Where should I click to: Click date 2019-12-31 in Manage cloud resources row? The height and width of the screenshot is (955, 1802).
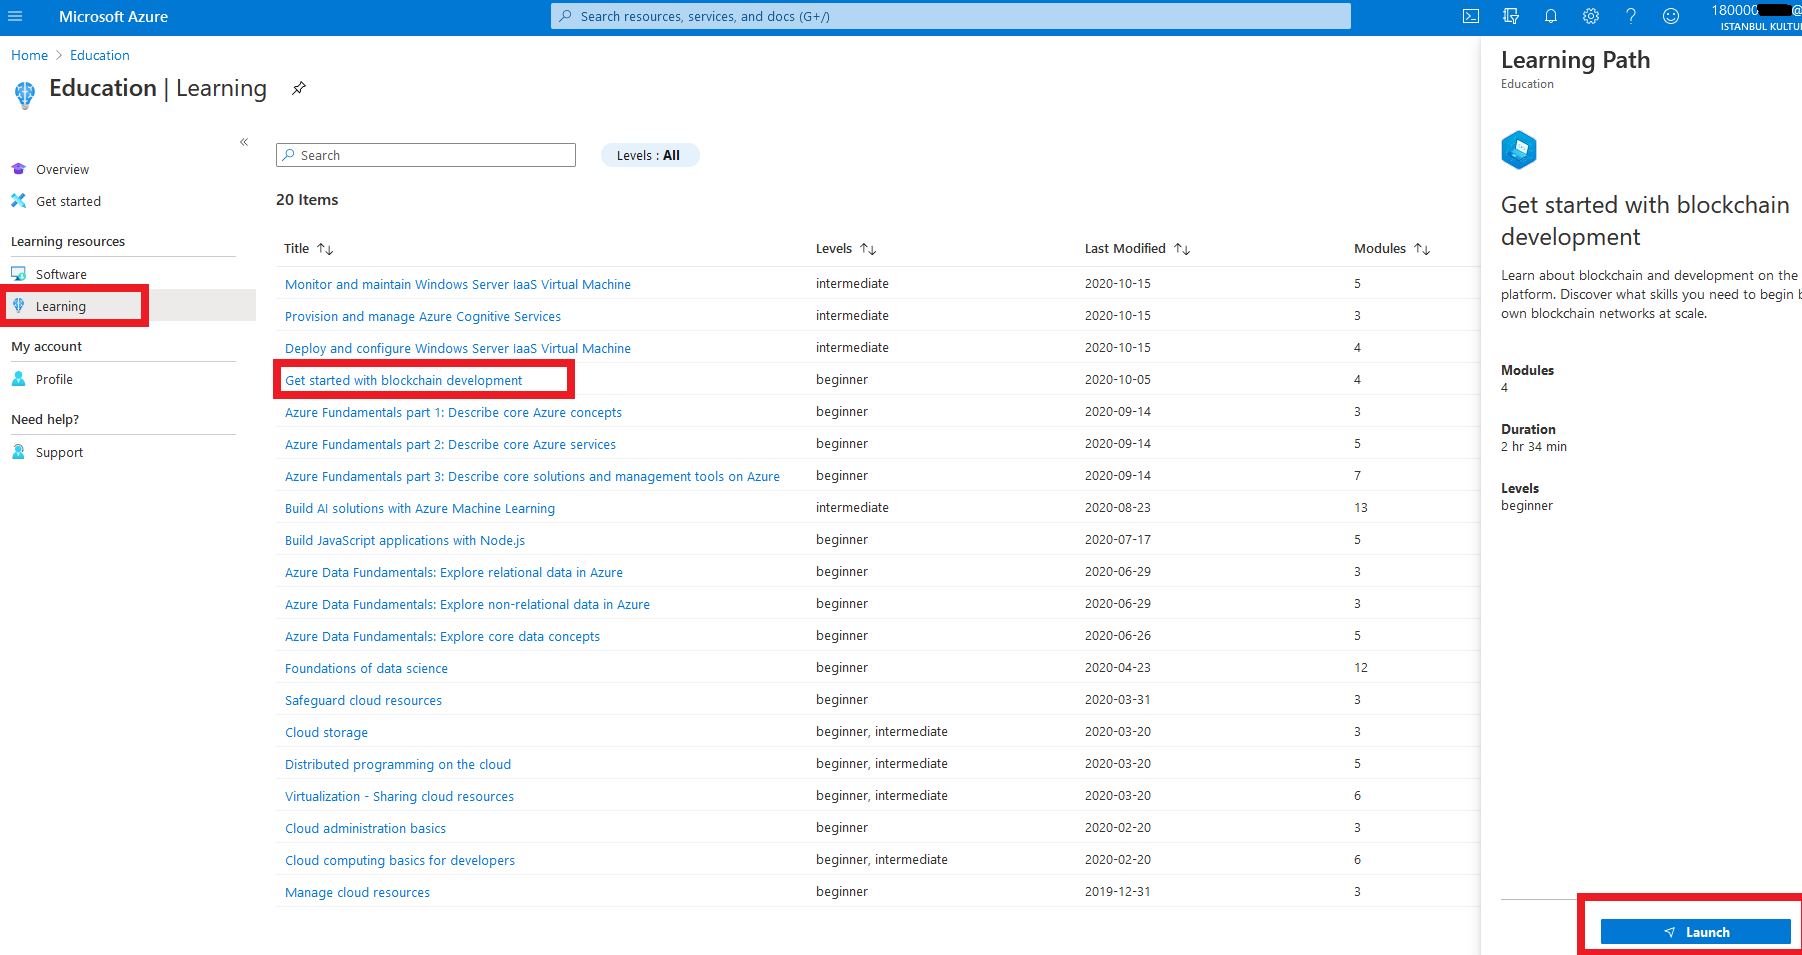1118,891
